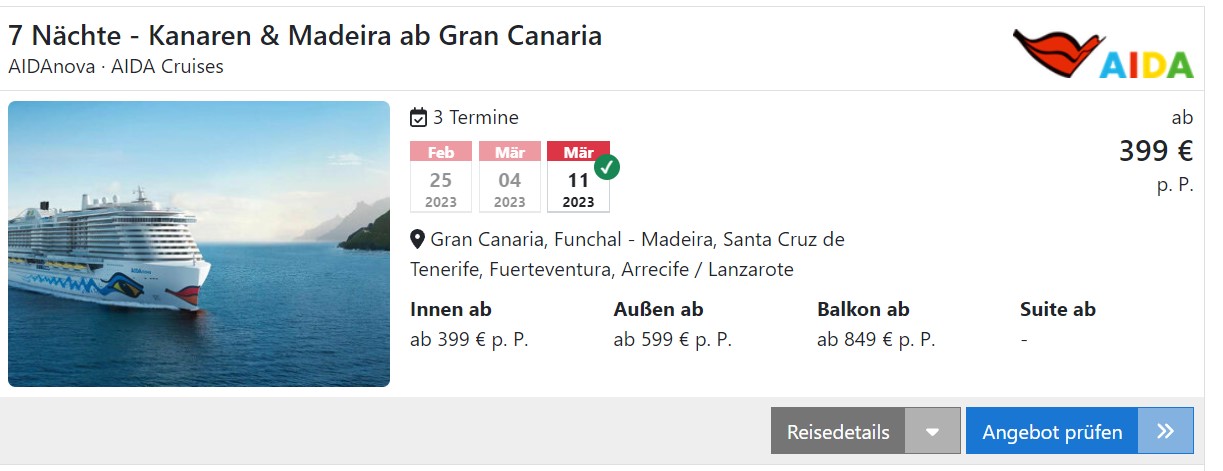Click the route text listing Gran Canaria, Funchal
This screenshot has width=1223, height=471.
pos(628,255)
